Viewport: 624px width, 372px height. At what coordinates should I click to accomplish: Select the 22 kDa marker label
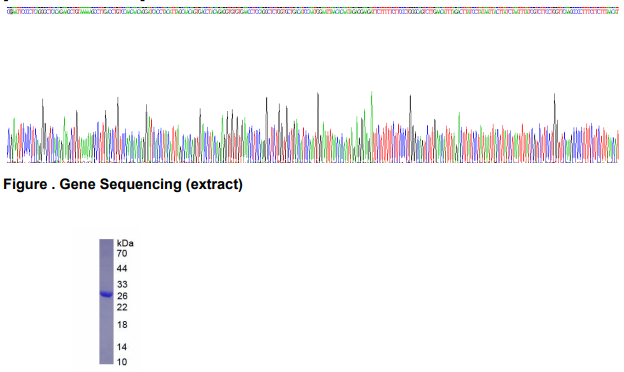point(122,307)
